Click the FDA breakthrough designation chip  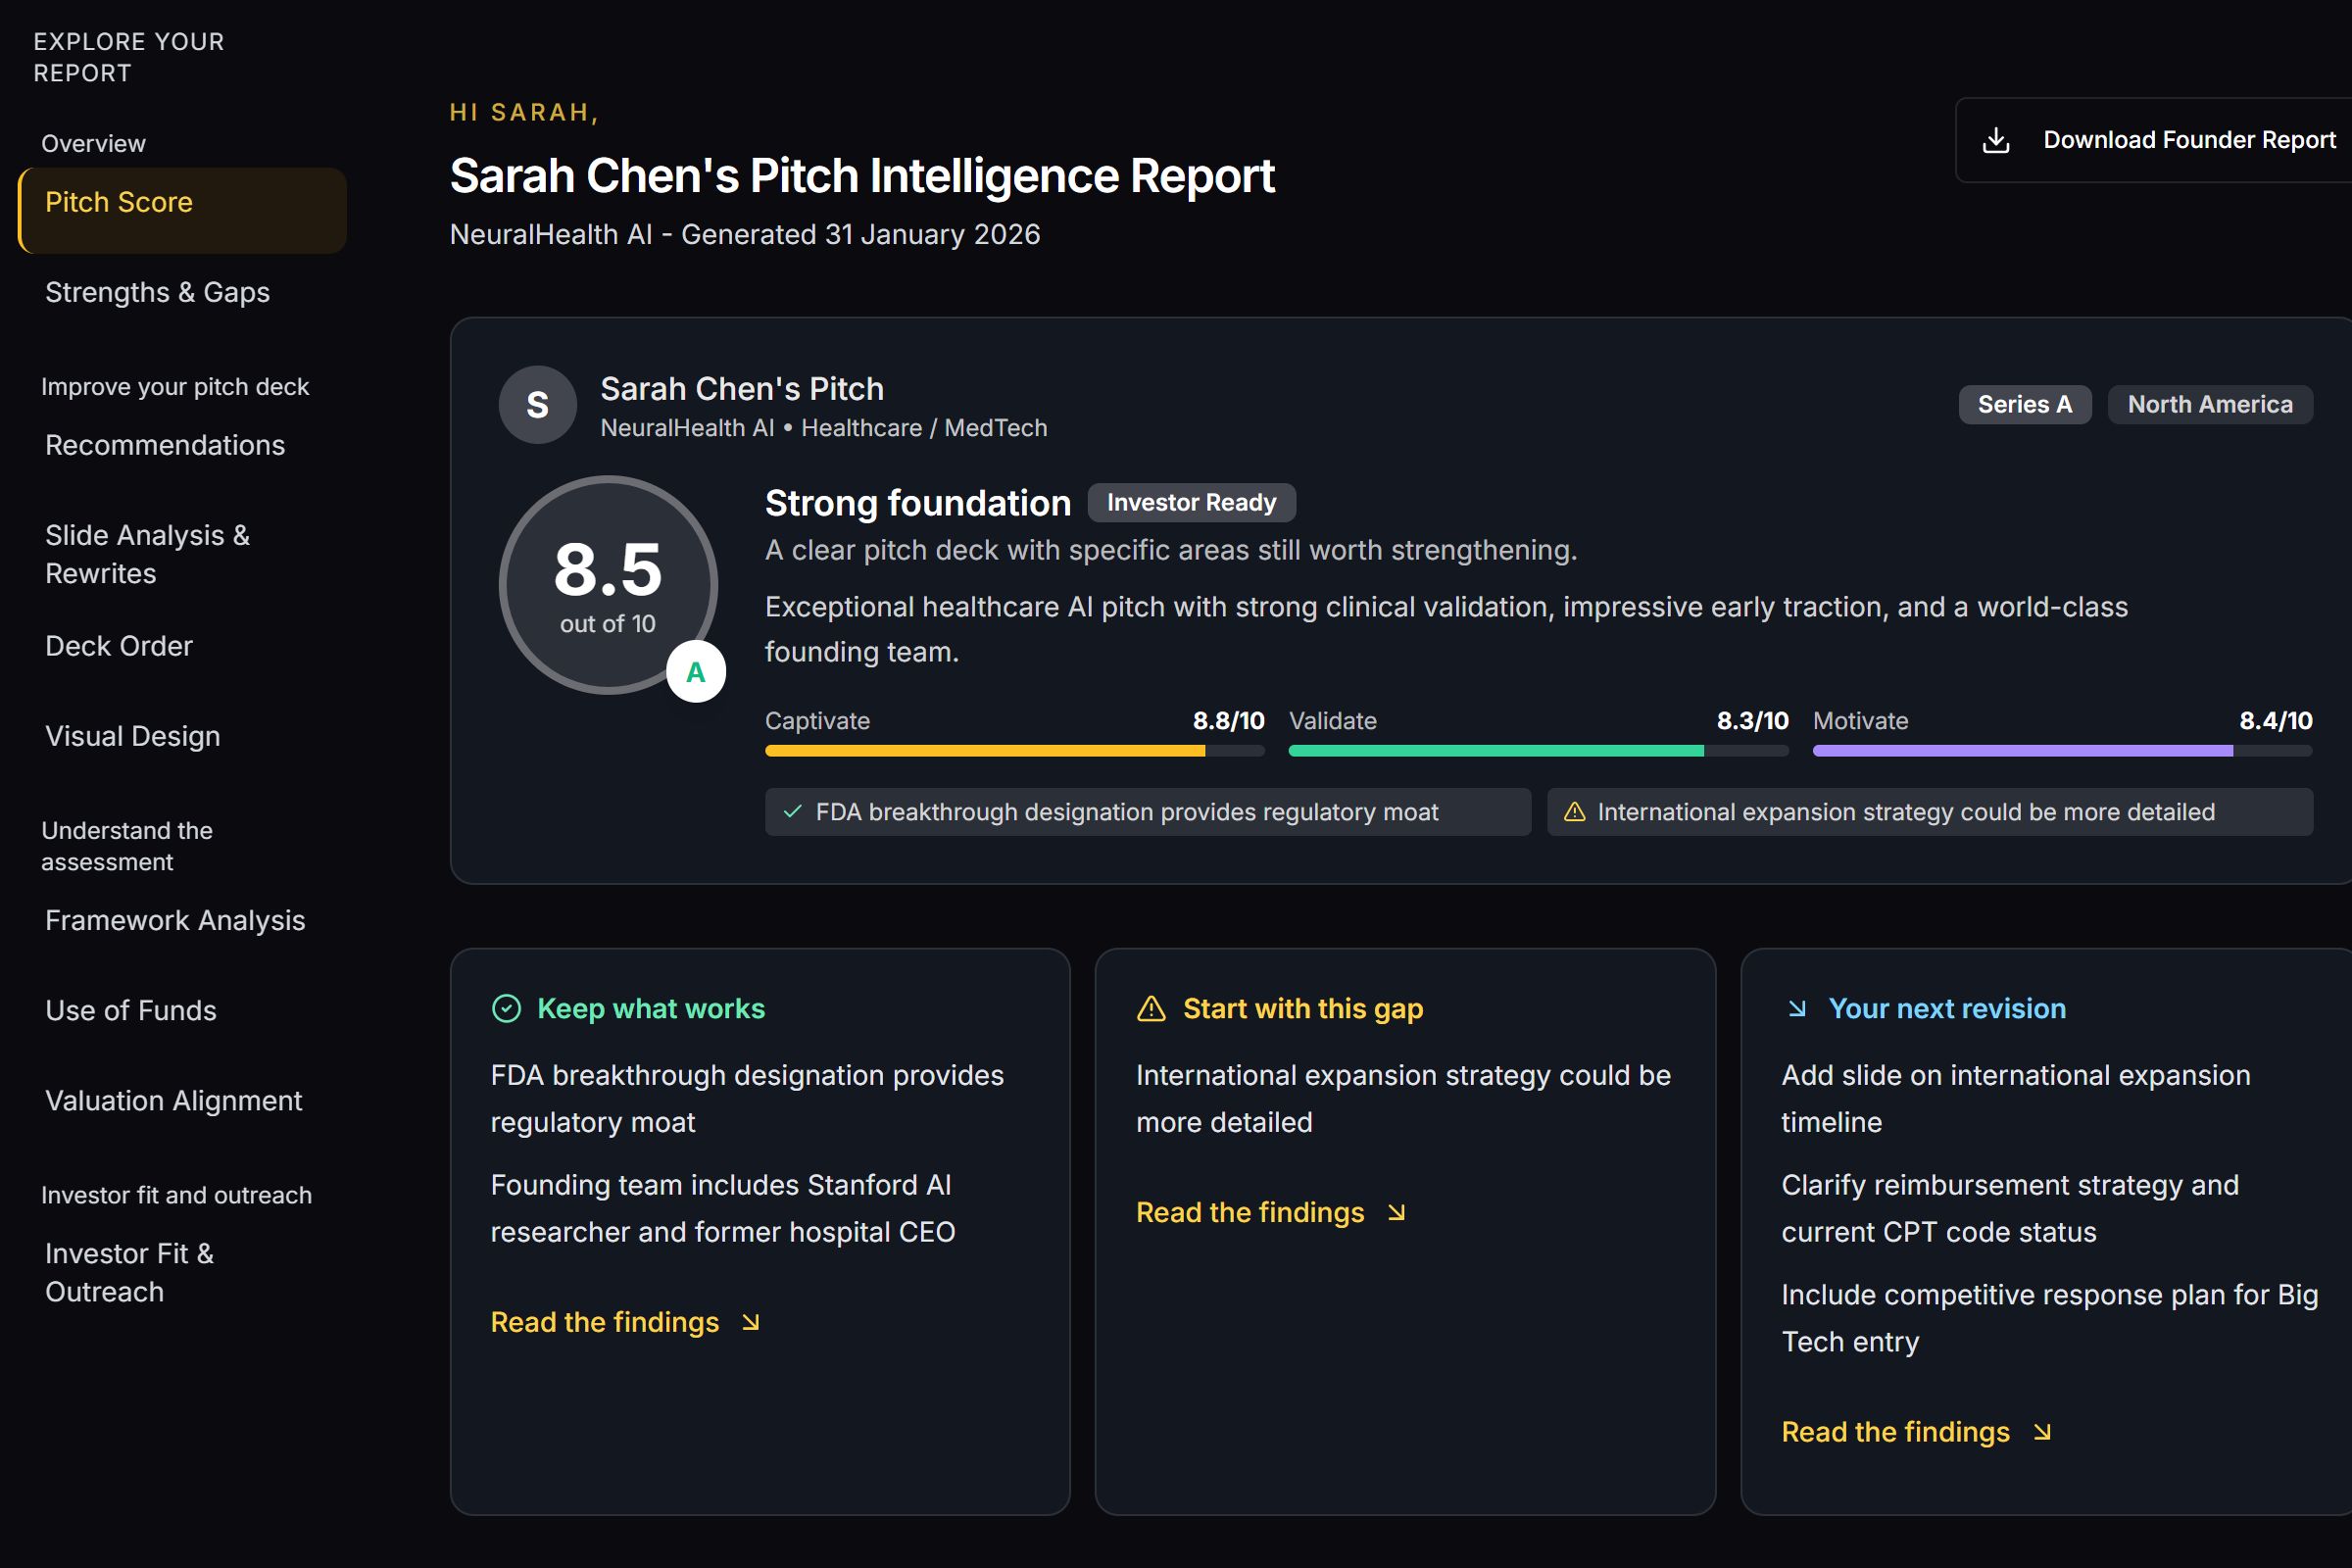pyautogui.click(x=1148, y=812)
